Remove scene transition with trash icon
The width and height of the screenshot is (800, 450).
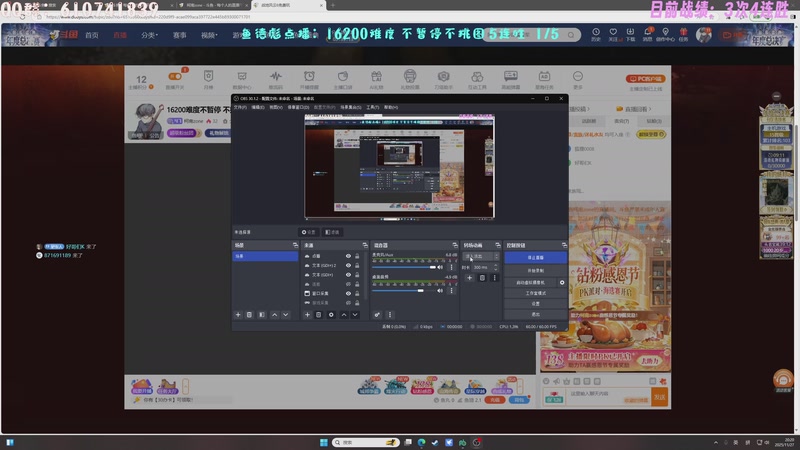pyautogui.click(x=482, y=278)
